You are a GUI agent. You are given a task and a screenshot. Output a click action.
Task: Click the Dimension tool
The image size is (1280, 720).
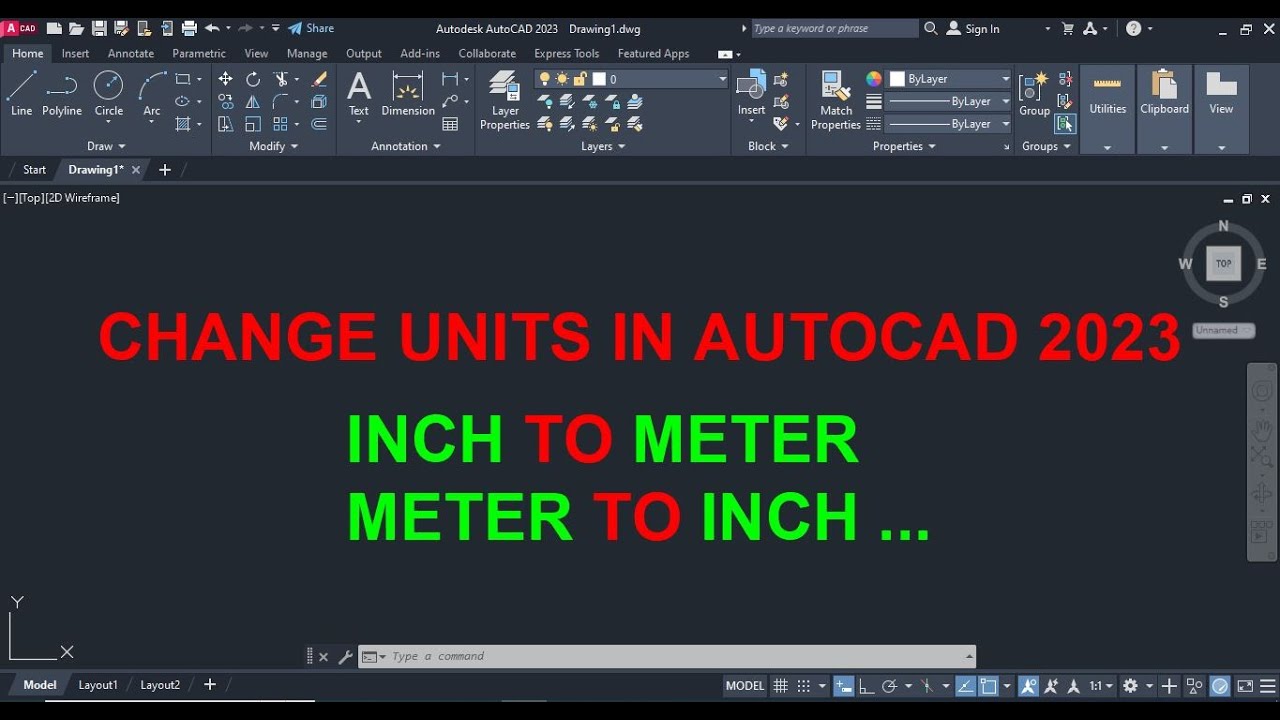pyautogui.click(x=408, y=93)
